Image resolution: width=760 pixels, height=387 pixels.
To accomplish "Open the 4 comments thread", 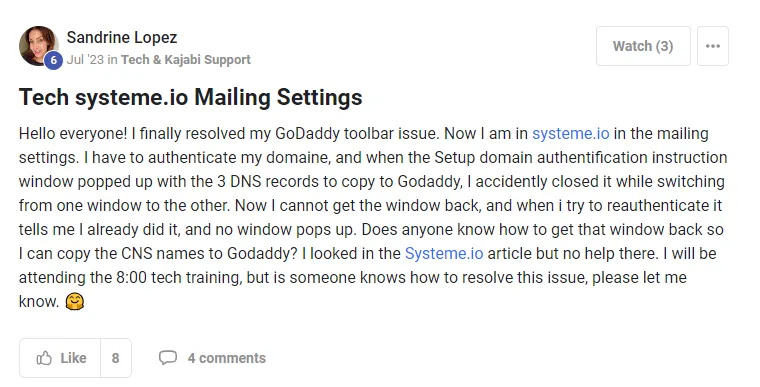I will pyautogui.click(x=226, y=358).
